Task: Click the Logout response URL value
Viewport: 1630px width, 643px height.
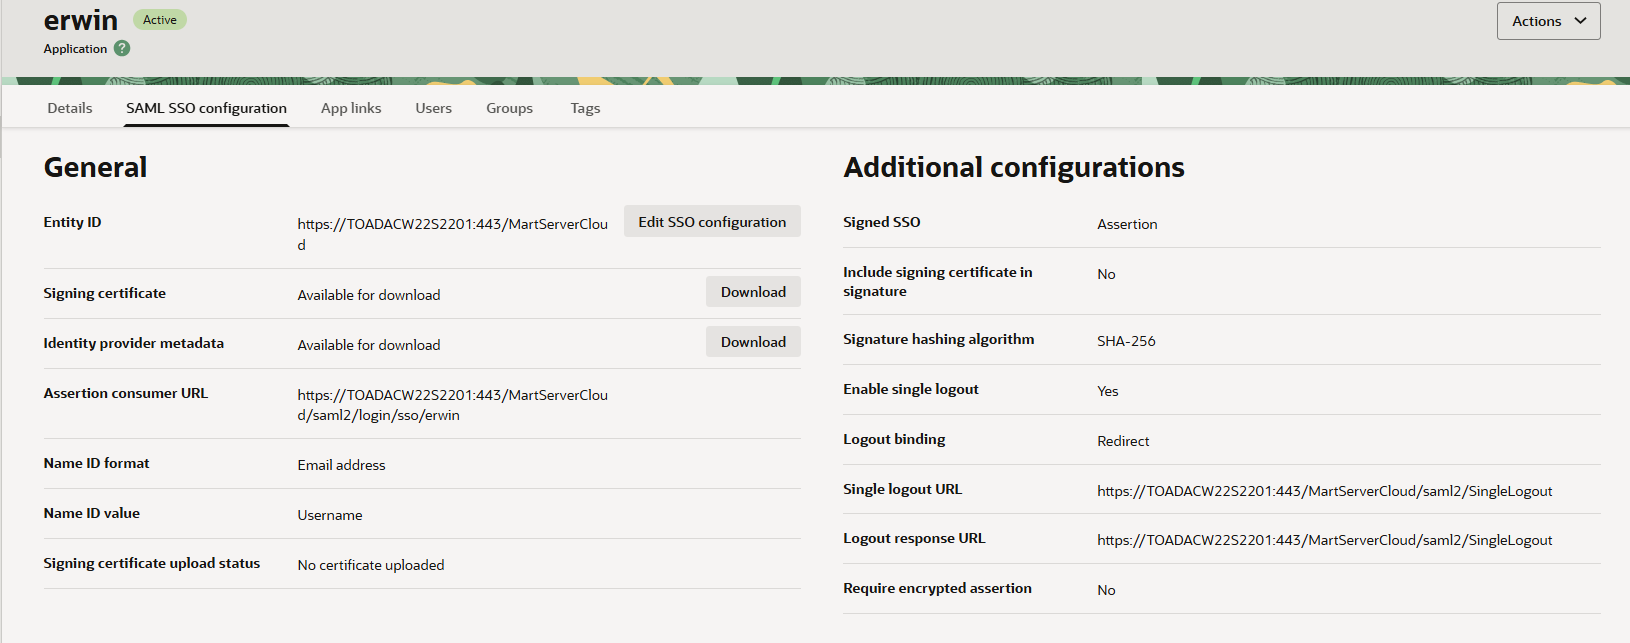Action: click(1324, 540)
